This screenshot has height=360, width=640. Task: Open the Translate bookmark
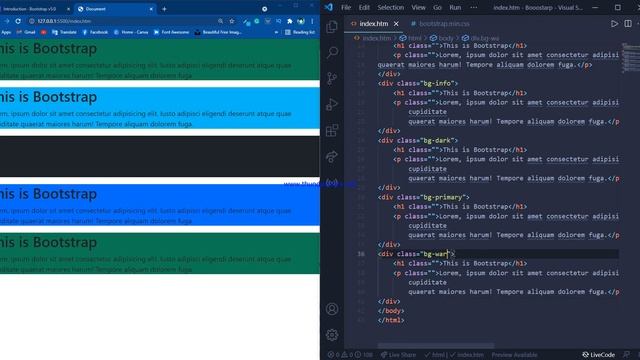point(64,32)
